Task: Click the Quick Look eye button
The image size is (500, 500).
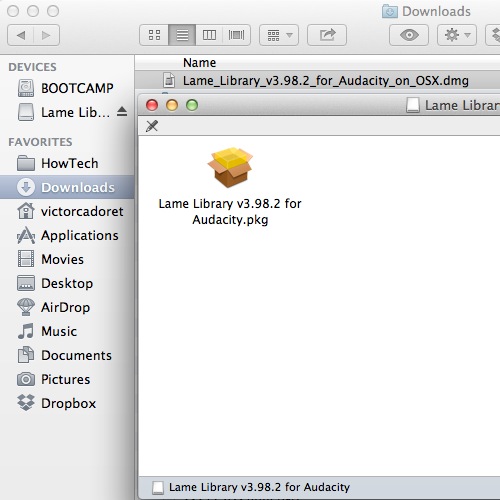Action: (409, 35)
